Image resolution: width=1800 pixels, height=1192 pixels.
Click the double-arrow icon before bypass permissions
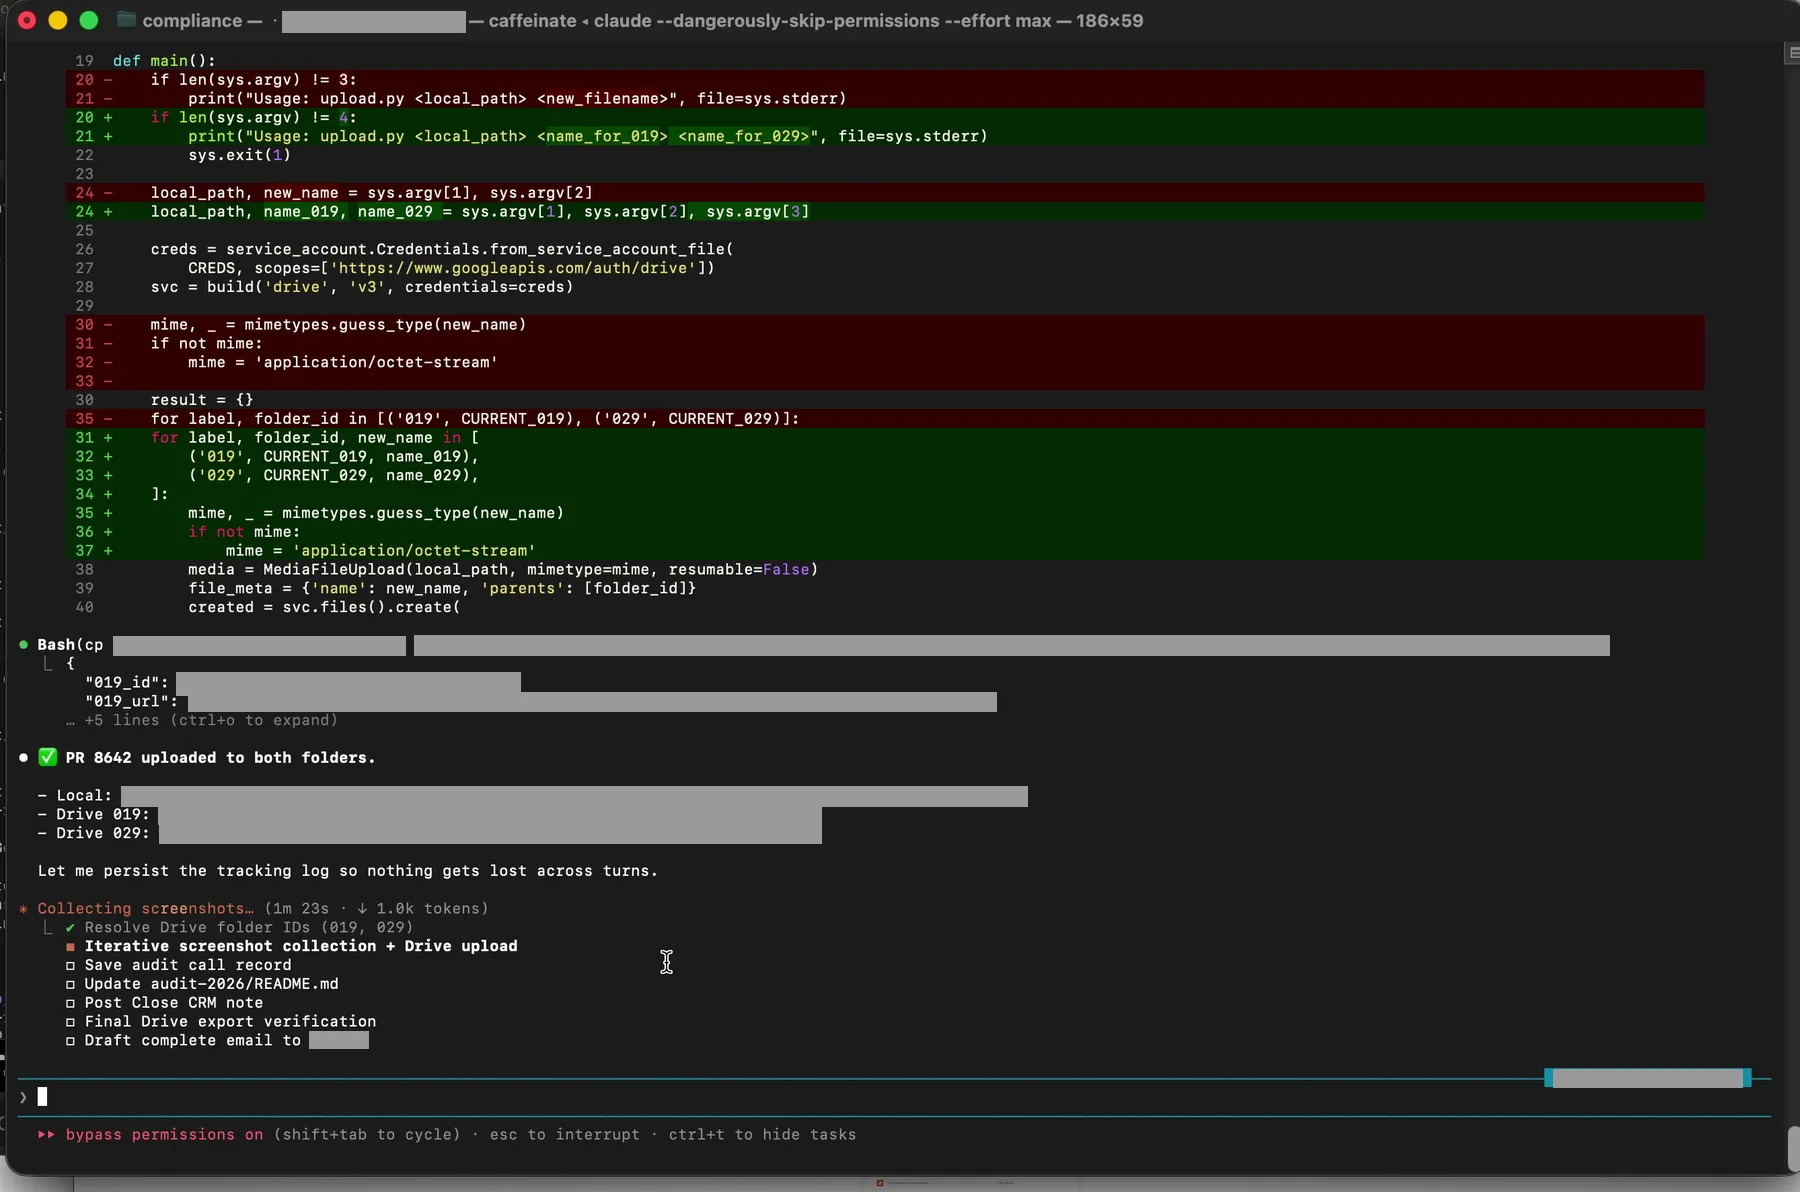pyautogui.click(x=46, y=1134)
